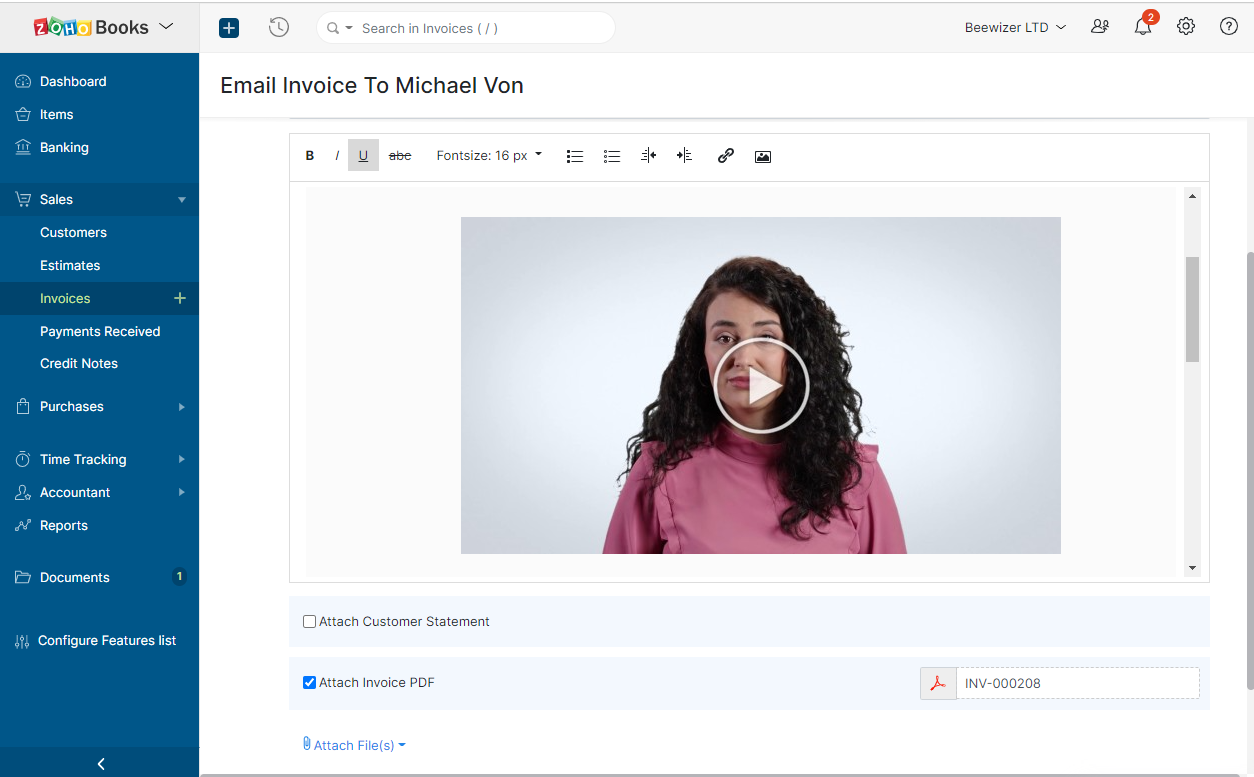Open the notifications bell
Viewport: 1254px width, 777px height.
pyautogui.click(x=1143, y=27)
